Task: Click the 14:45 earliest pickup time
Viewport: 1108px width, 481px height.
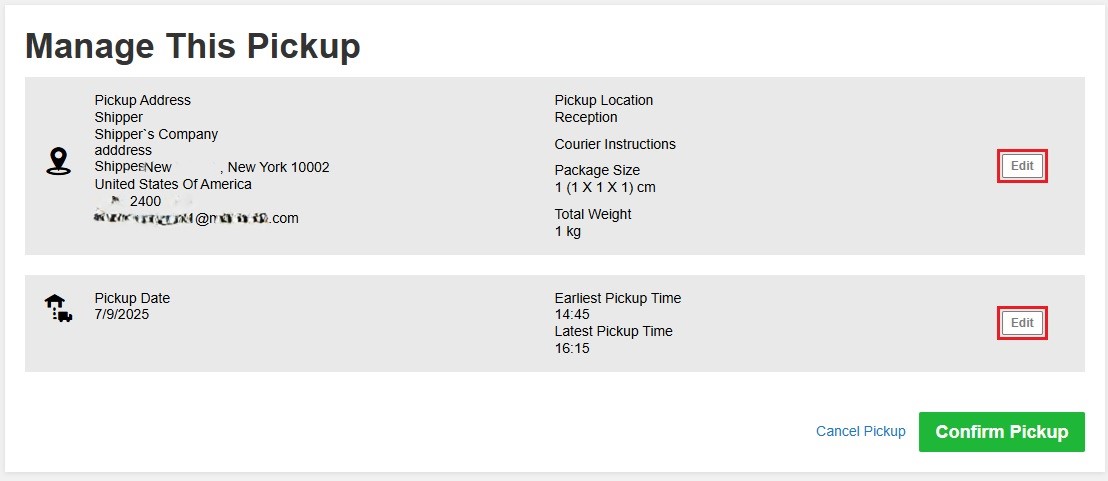Action: (572, 314)
